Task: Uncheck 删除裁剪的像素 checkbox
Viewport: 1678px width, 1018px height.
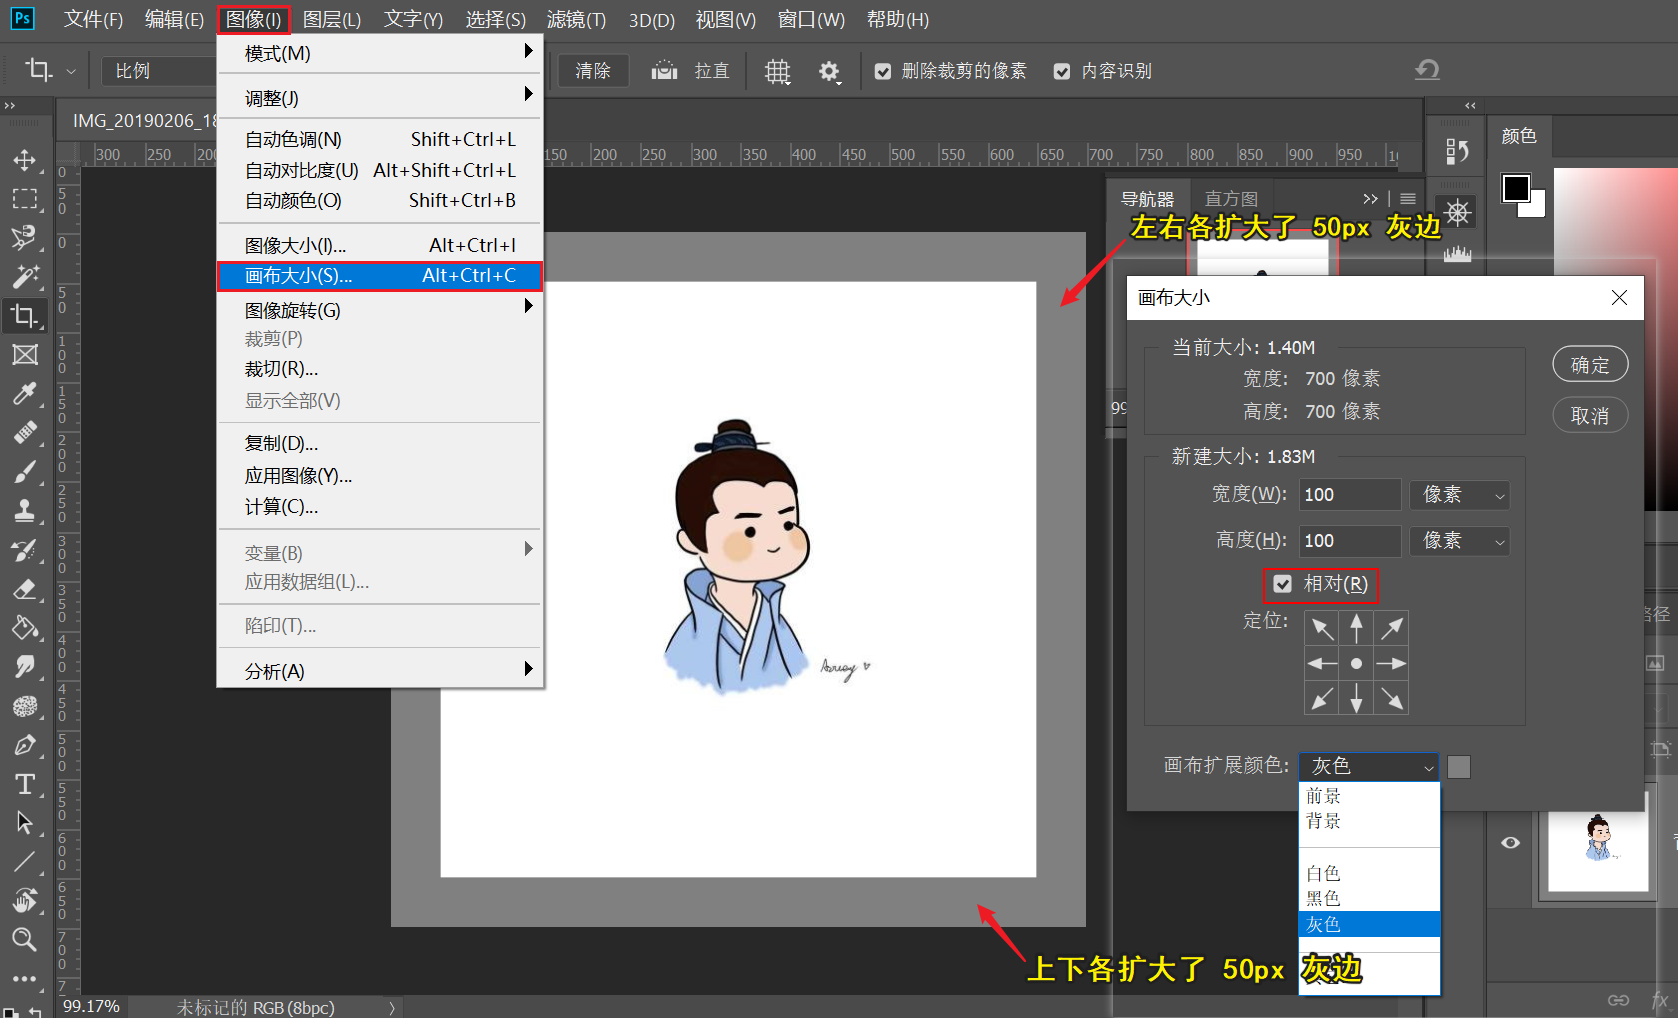Action: point(883,71)
